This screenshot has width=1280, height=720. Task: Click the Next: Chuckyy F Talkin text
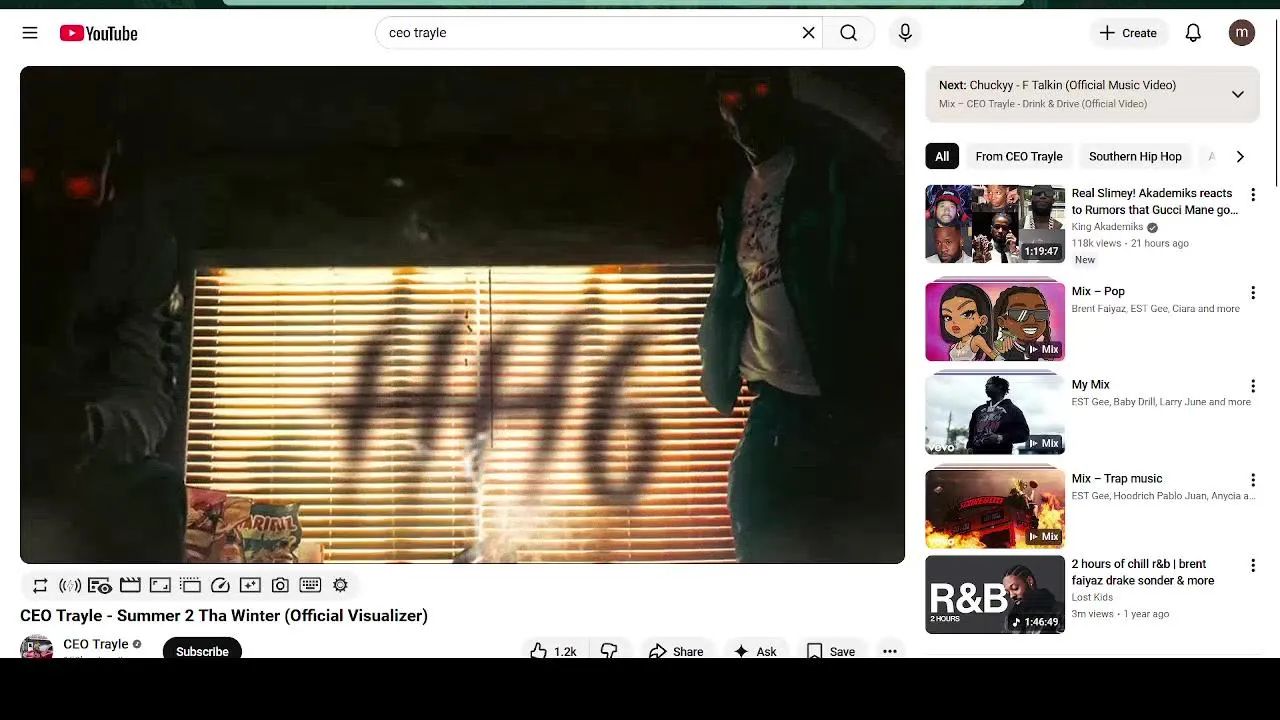coord(1057,85)
